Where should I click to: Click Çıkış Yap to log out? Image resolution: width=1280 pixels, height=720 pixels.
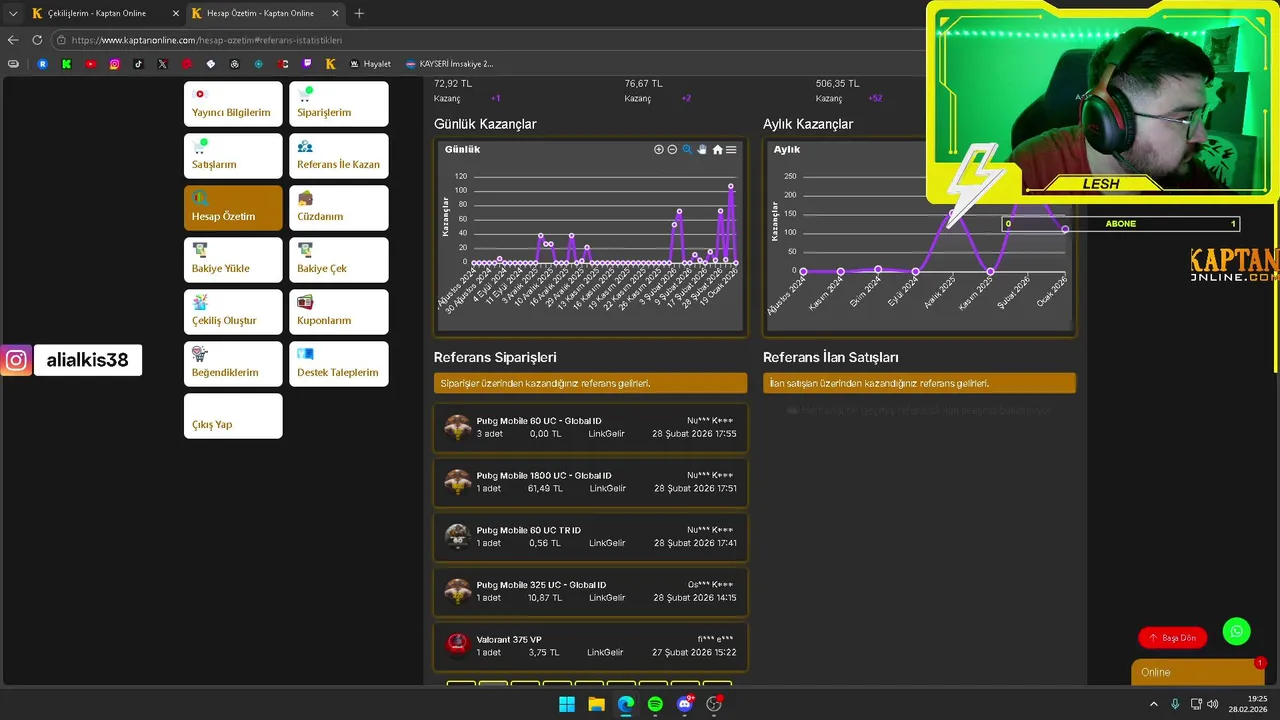(x=233, y=416)
